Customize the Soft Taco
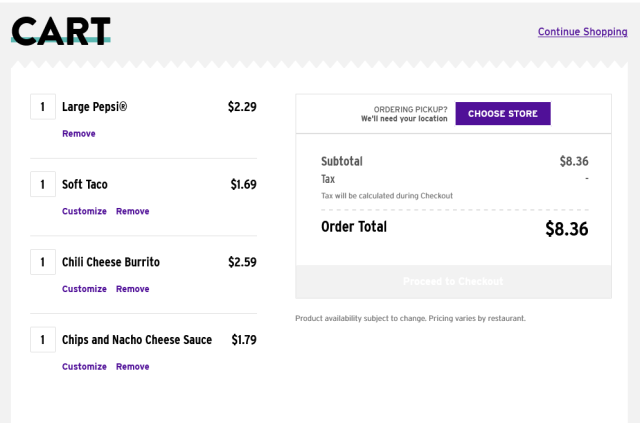Image resolution: width=640 pixels, height=423 pixels. point(84,211)
